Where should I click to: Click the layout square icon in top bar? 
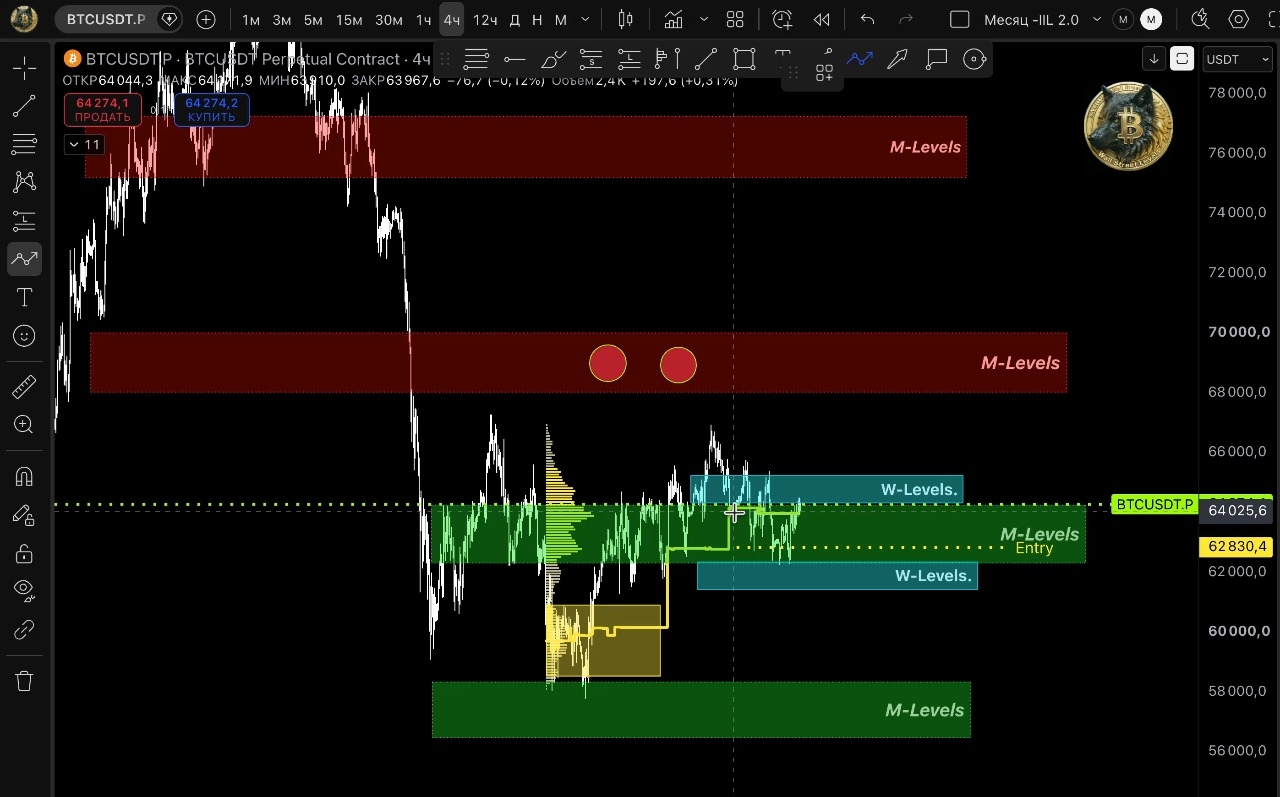point(959,19)
